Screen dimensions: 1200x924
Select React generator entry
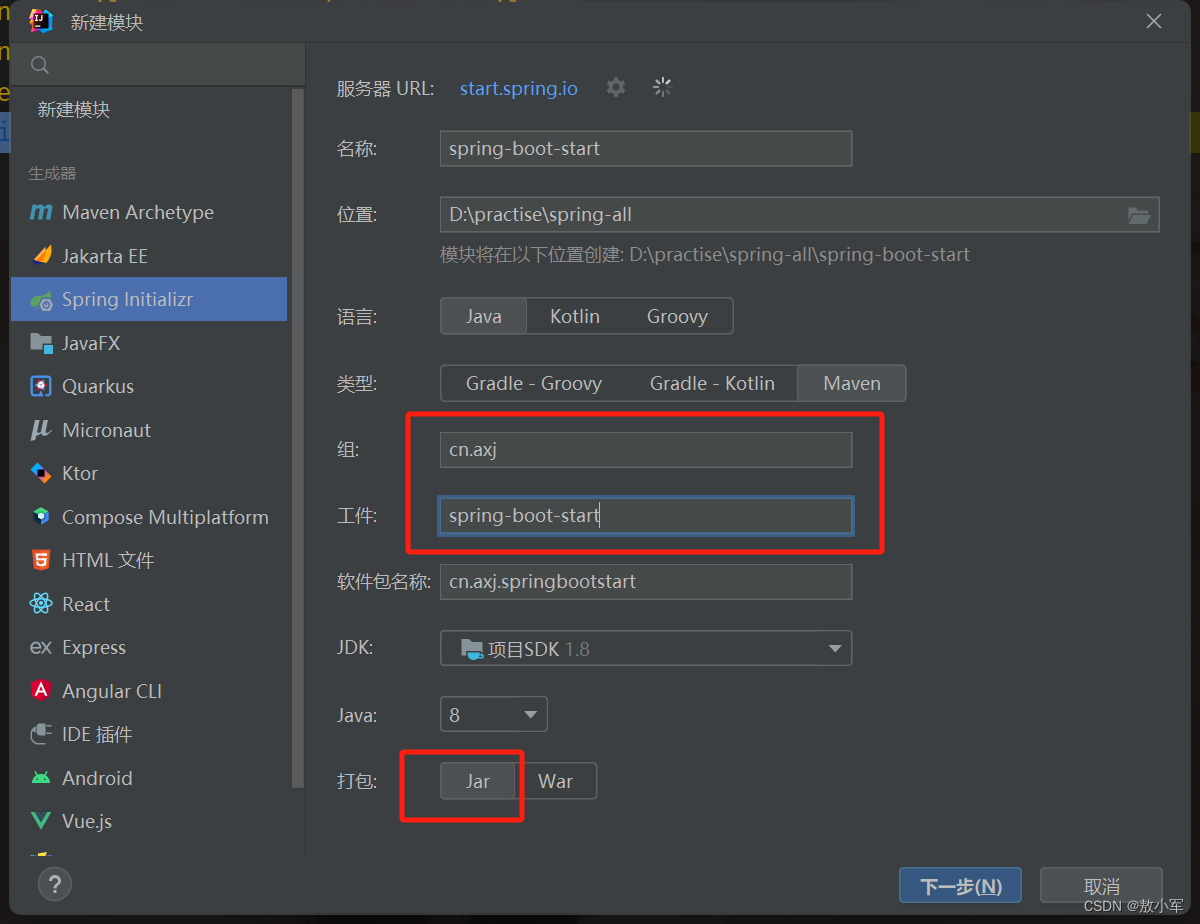coord(149,604)
